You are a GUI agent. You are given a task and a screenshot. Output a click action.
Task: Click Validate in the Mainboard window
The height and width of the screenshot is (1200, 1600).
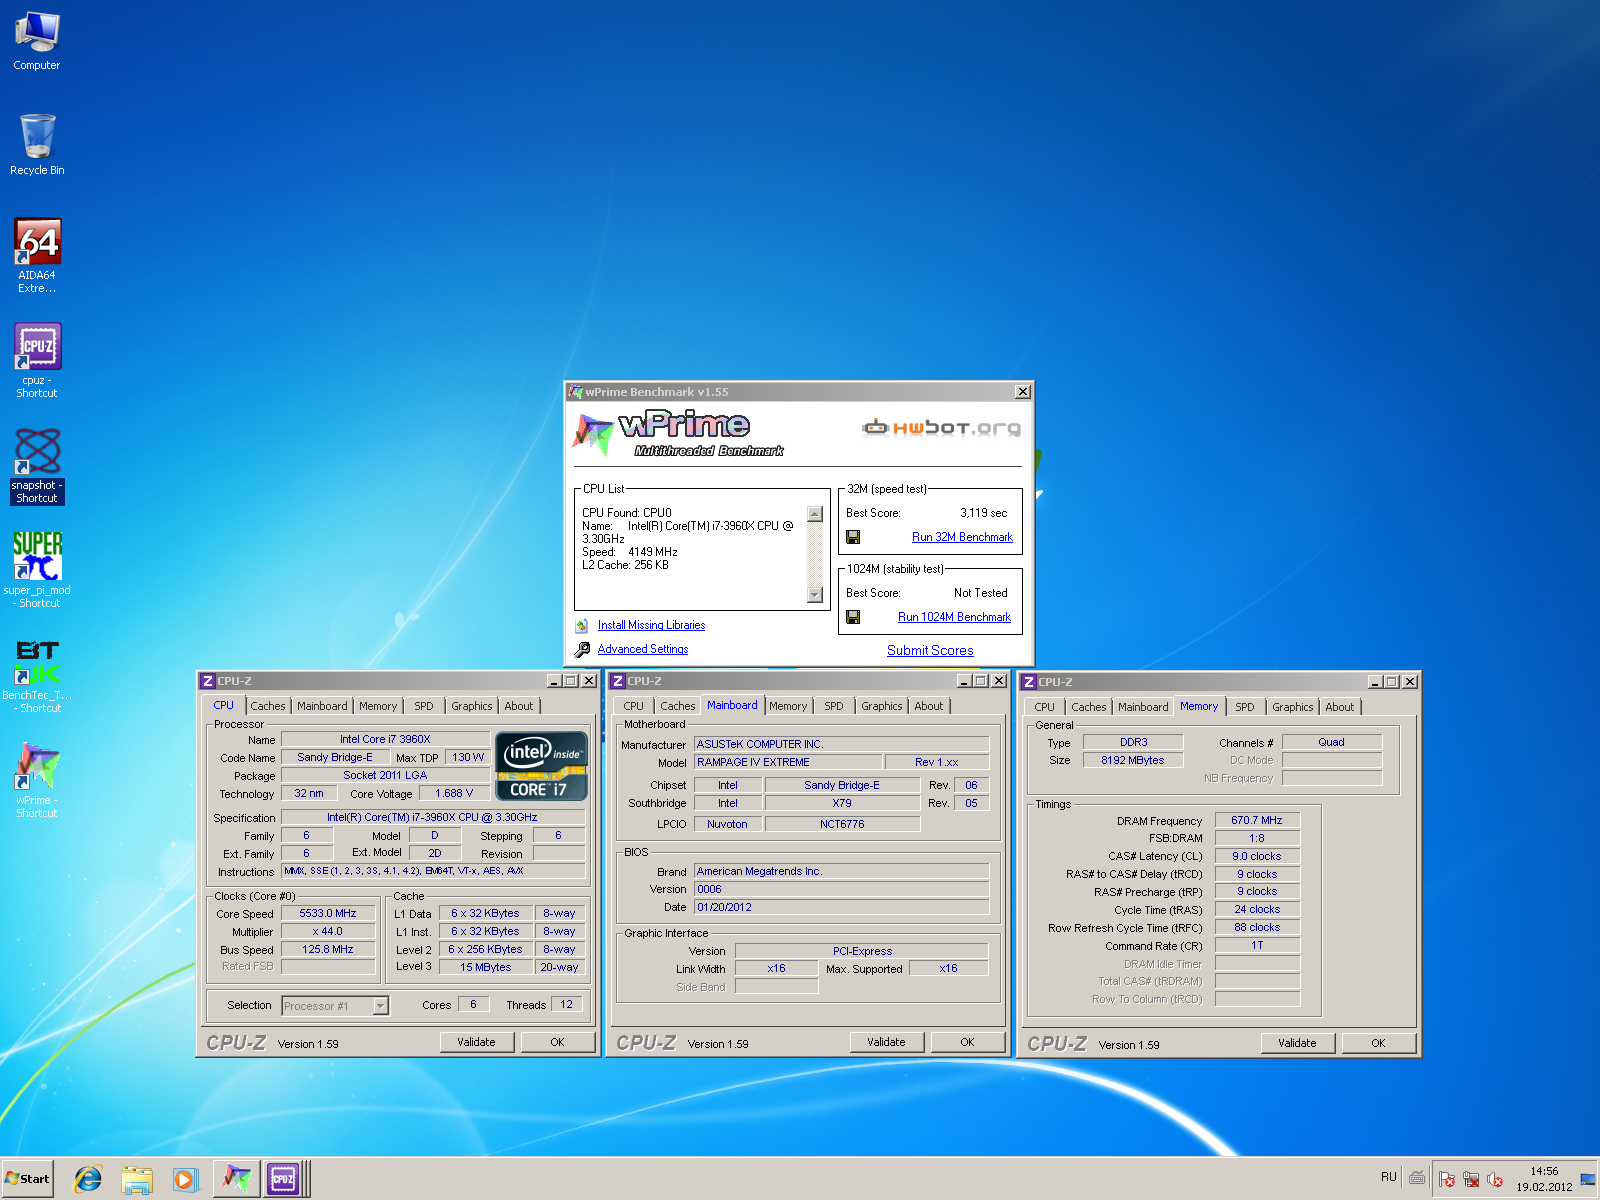(886, 1042)
